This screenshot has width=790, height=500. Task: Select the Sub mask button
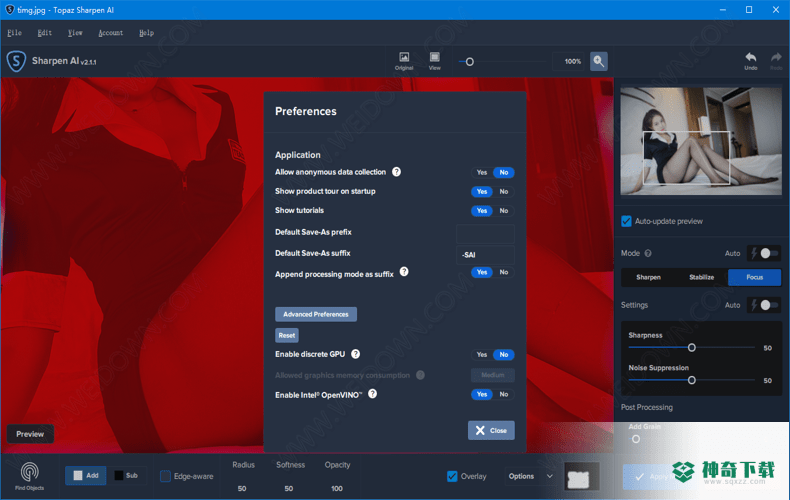click(126, 475)
